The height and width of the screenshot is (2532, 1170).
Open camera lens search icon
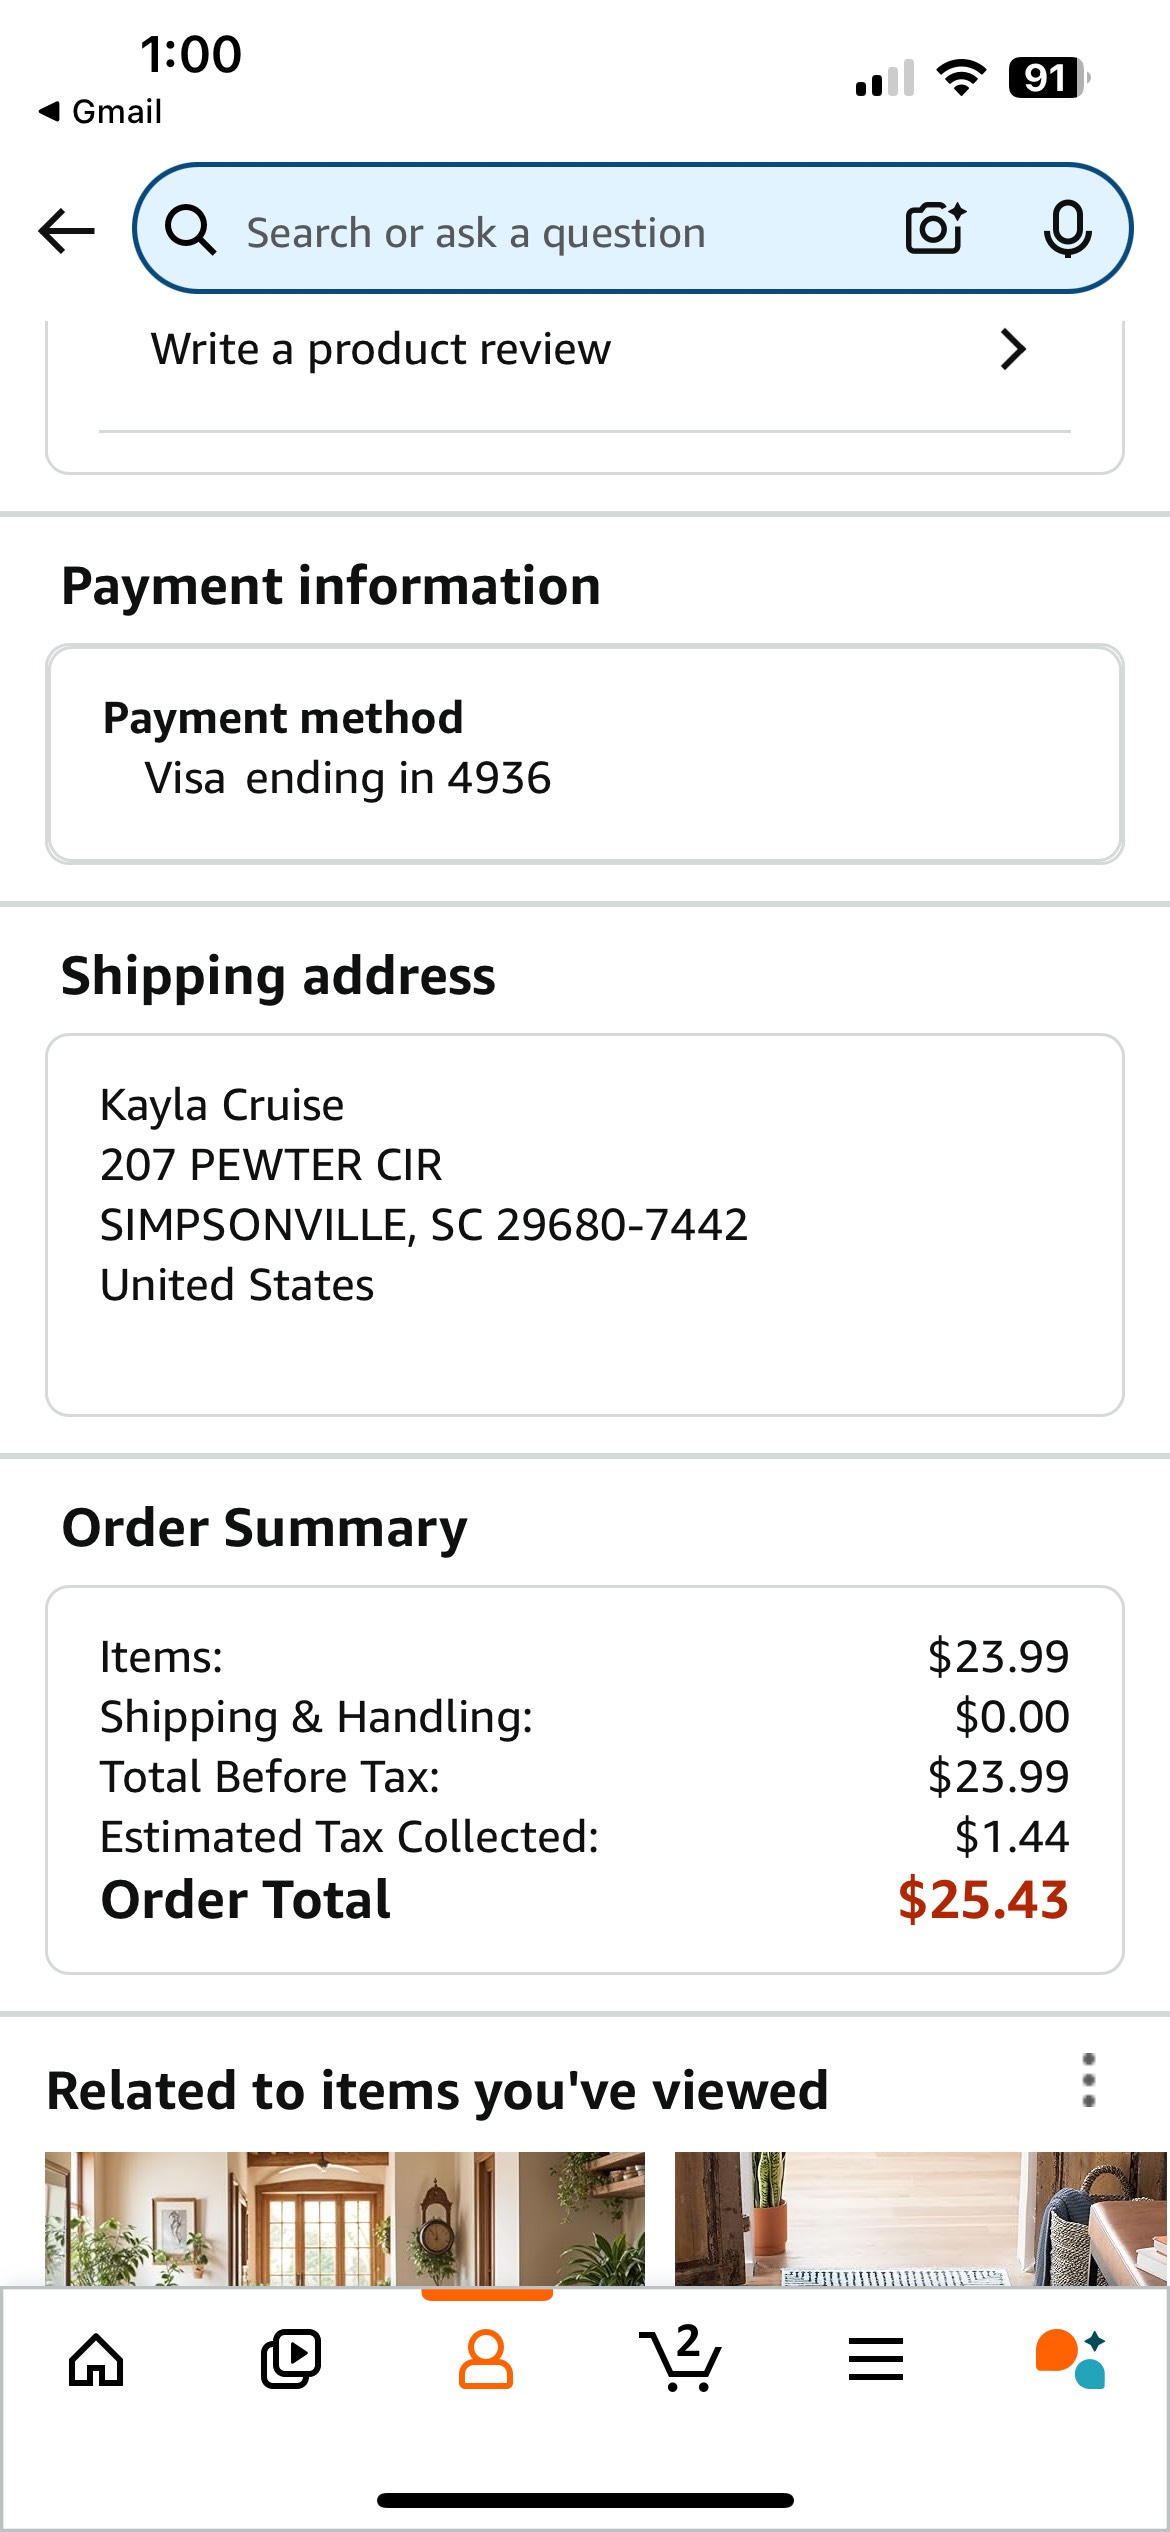coord(935,229)
